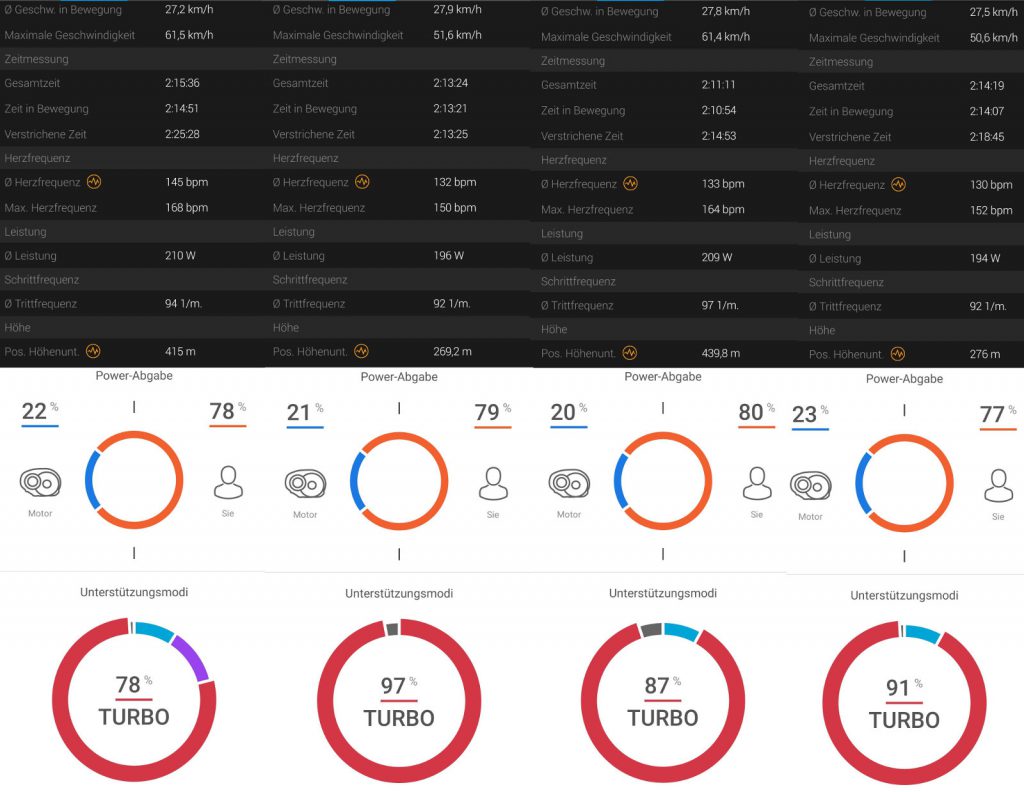Tap the 91% TURBO label inside the ring
The height and width of the screenshot is (792, 1024).
(904, 703)
